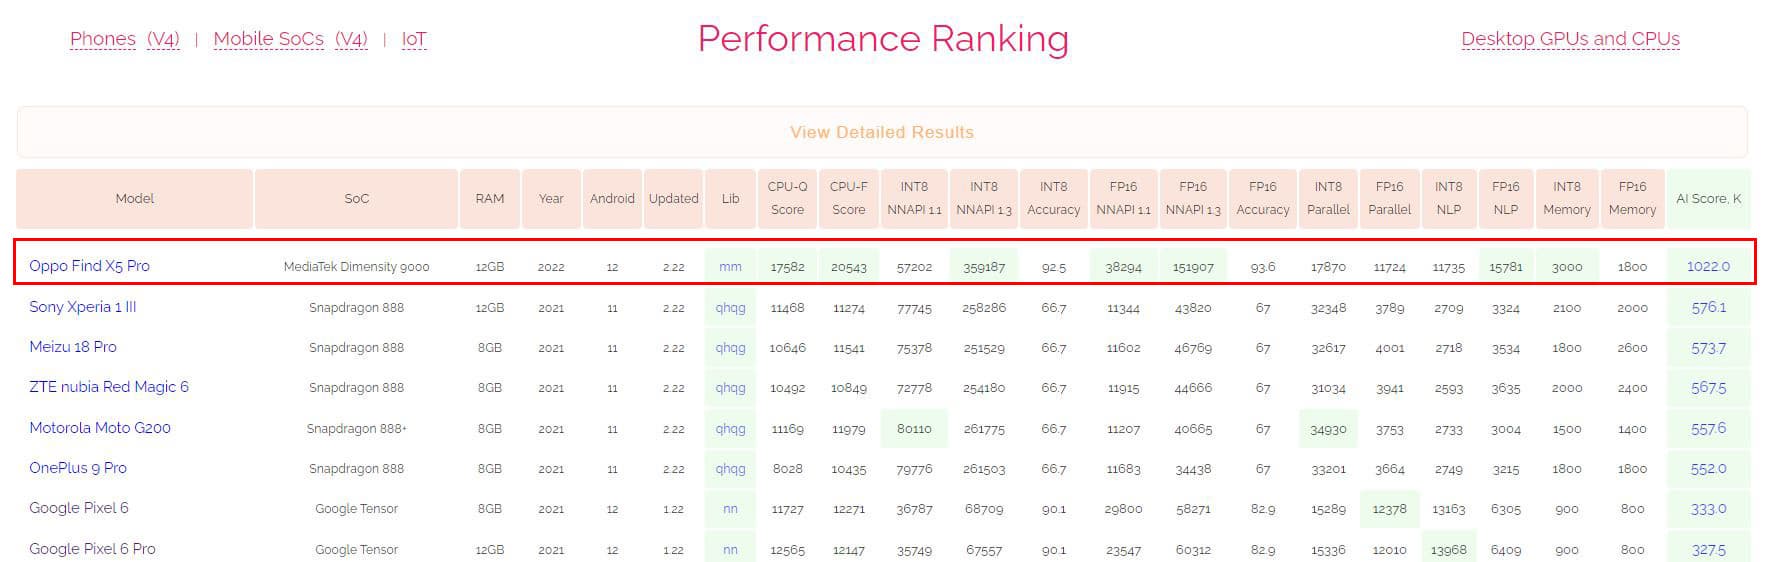Image resolution: width=1769 pixels, height=562 pixels.
Task: Open the Mobile SoCs ranking link
Action: click(269, 39)
